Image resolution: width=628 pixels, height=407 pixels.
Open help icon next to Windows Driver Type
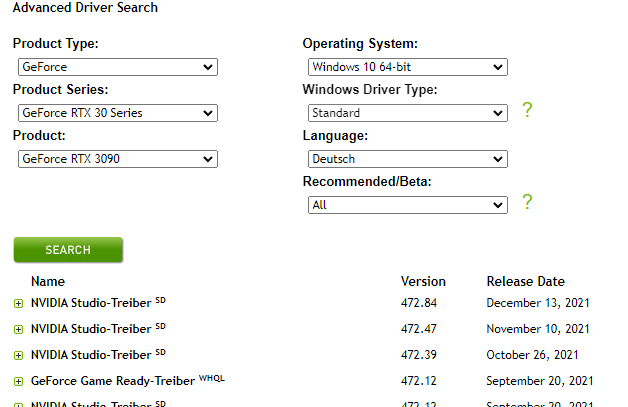coord(527,110)
